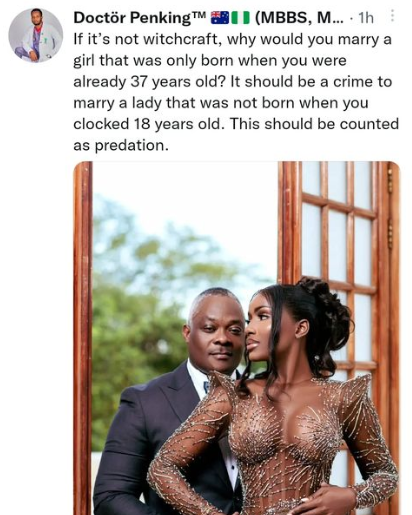Open the tweet via the 1h timestamp
The width and height of the screenshot is (412, 515).
[x=366, y=18]
